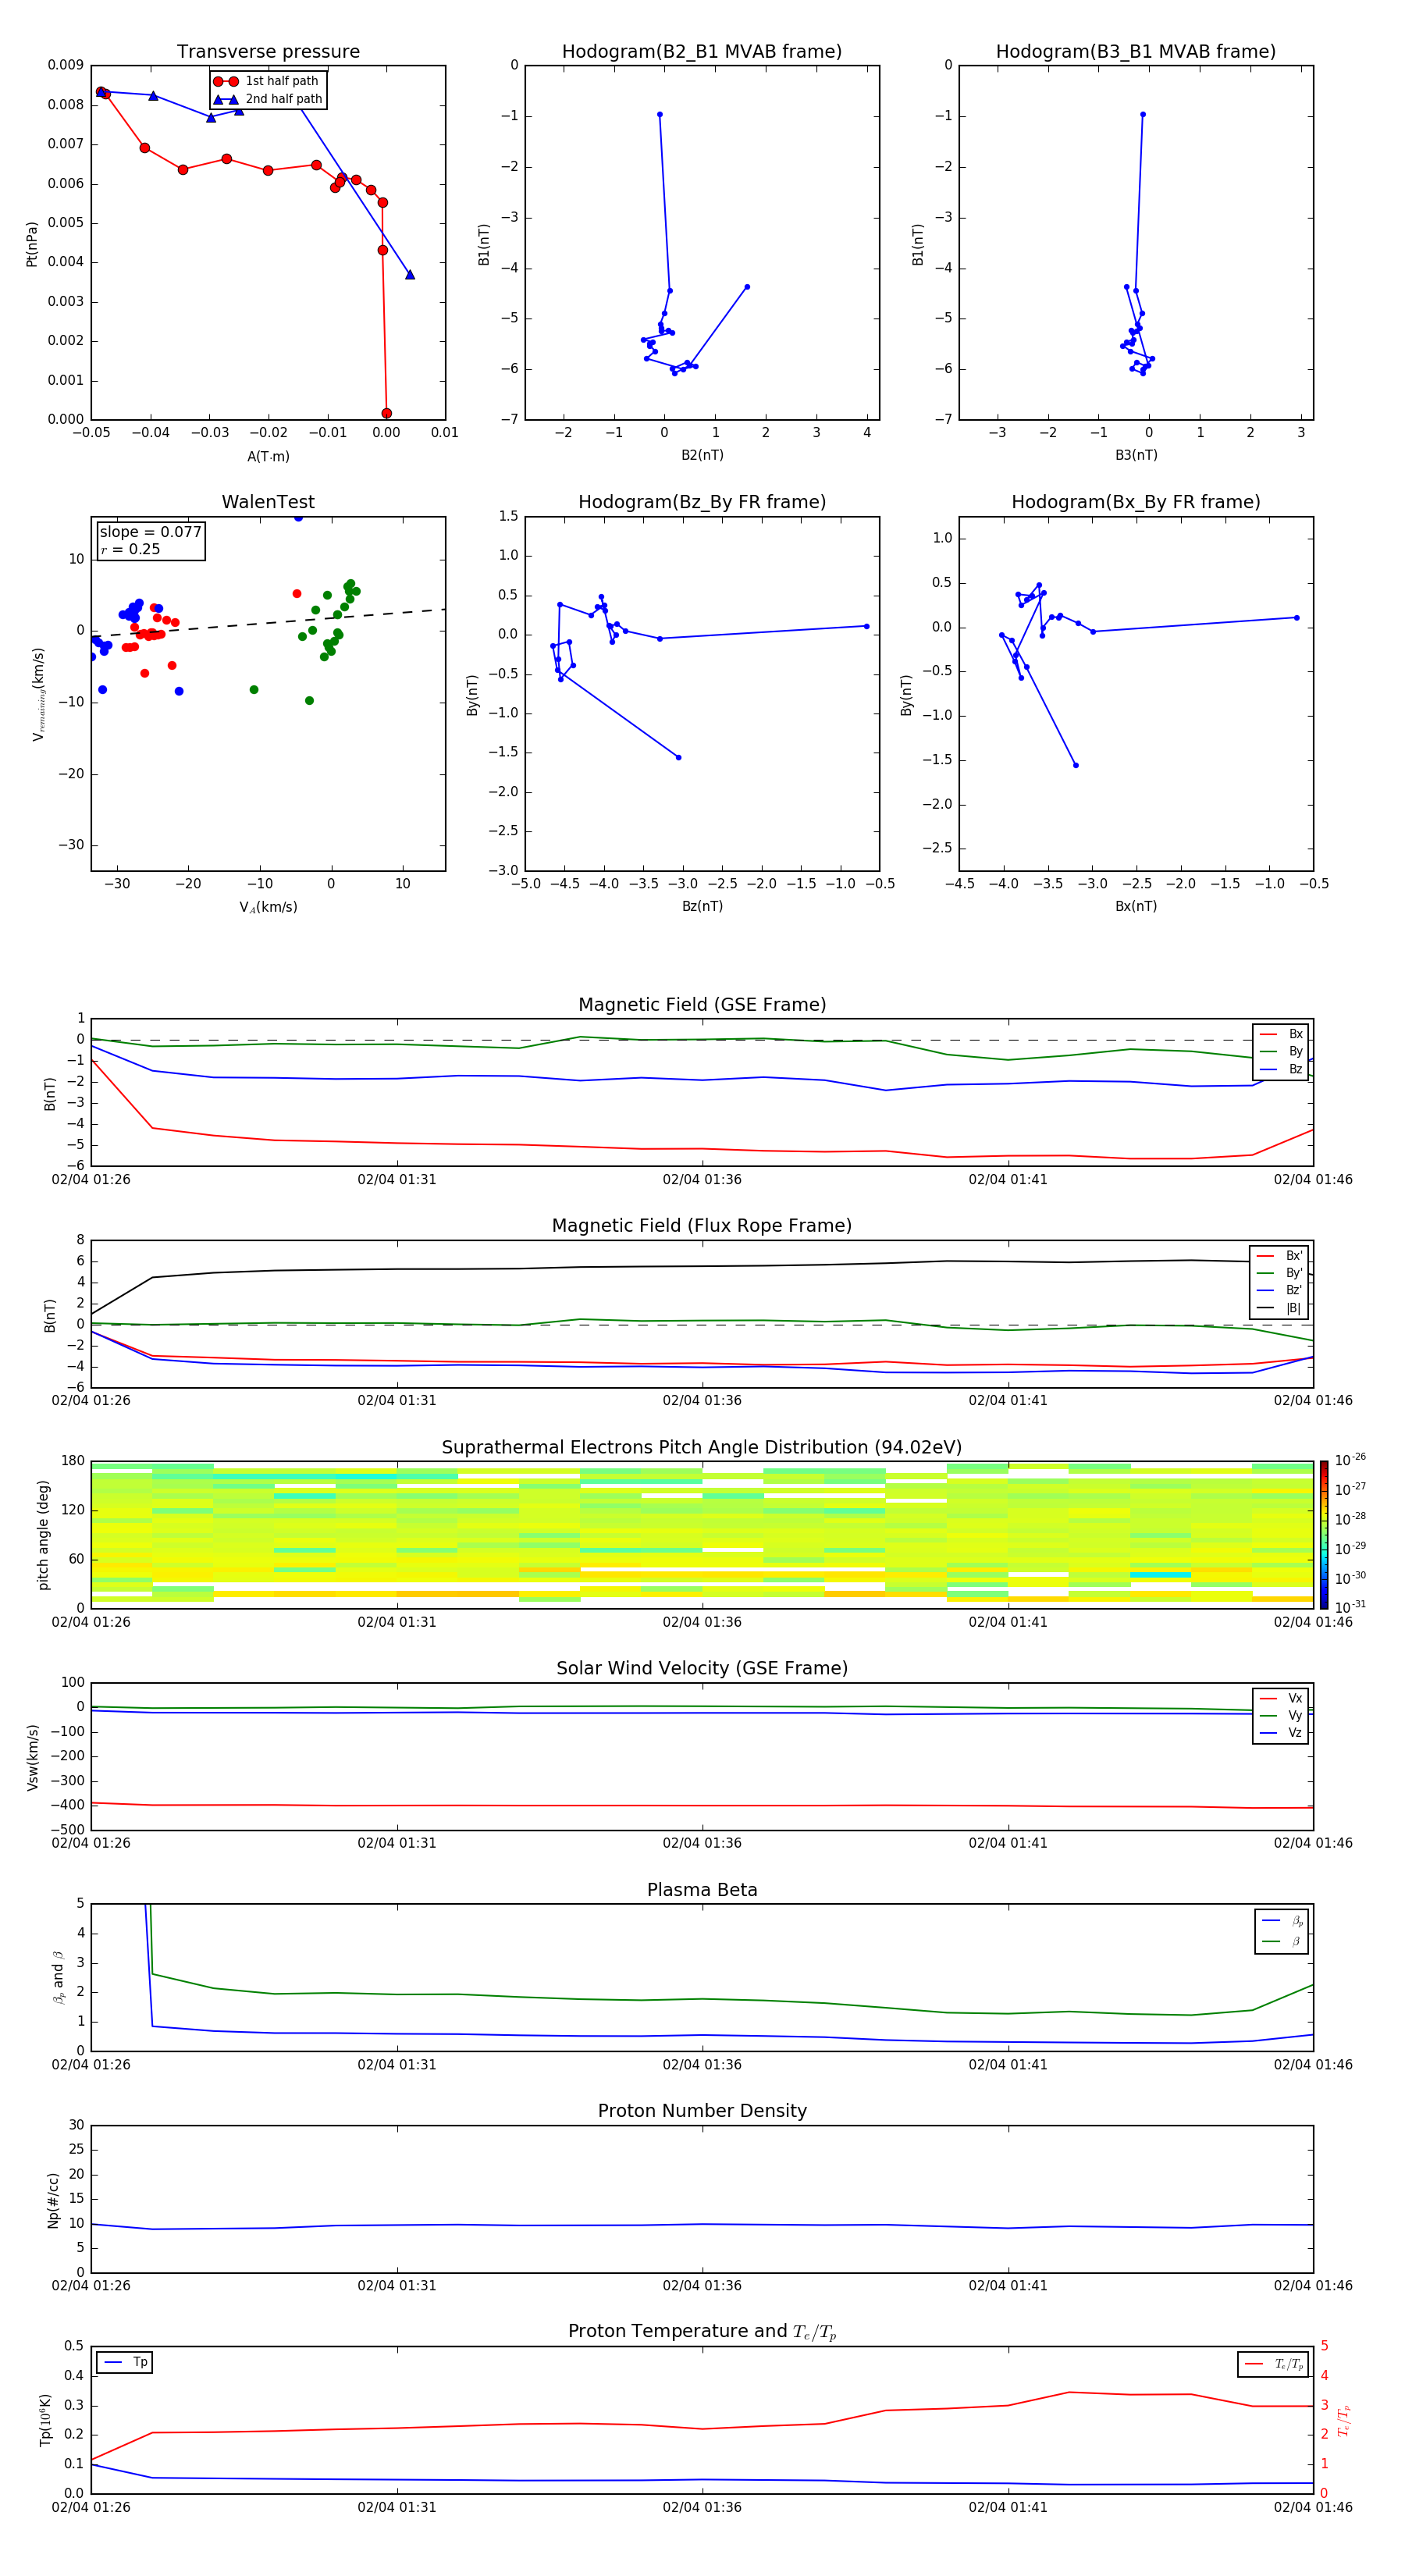The image size is (1405, 2576).
Task: Click the "pitch angle (deg)" y-axis label
Action: click(43, 1535)
